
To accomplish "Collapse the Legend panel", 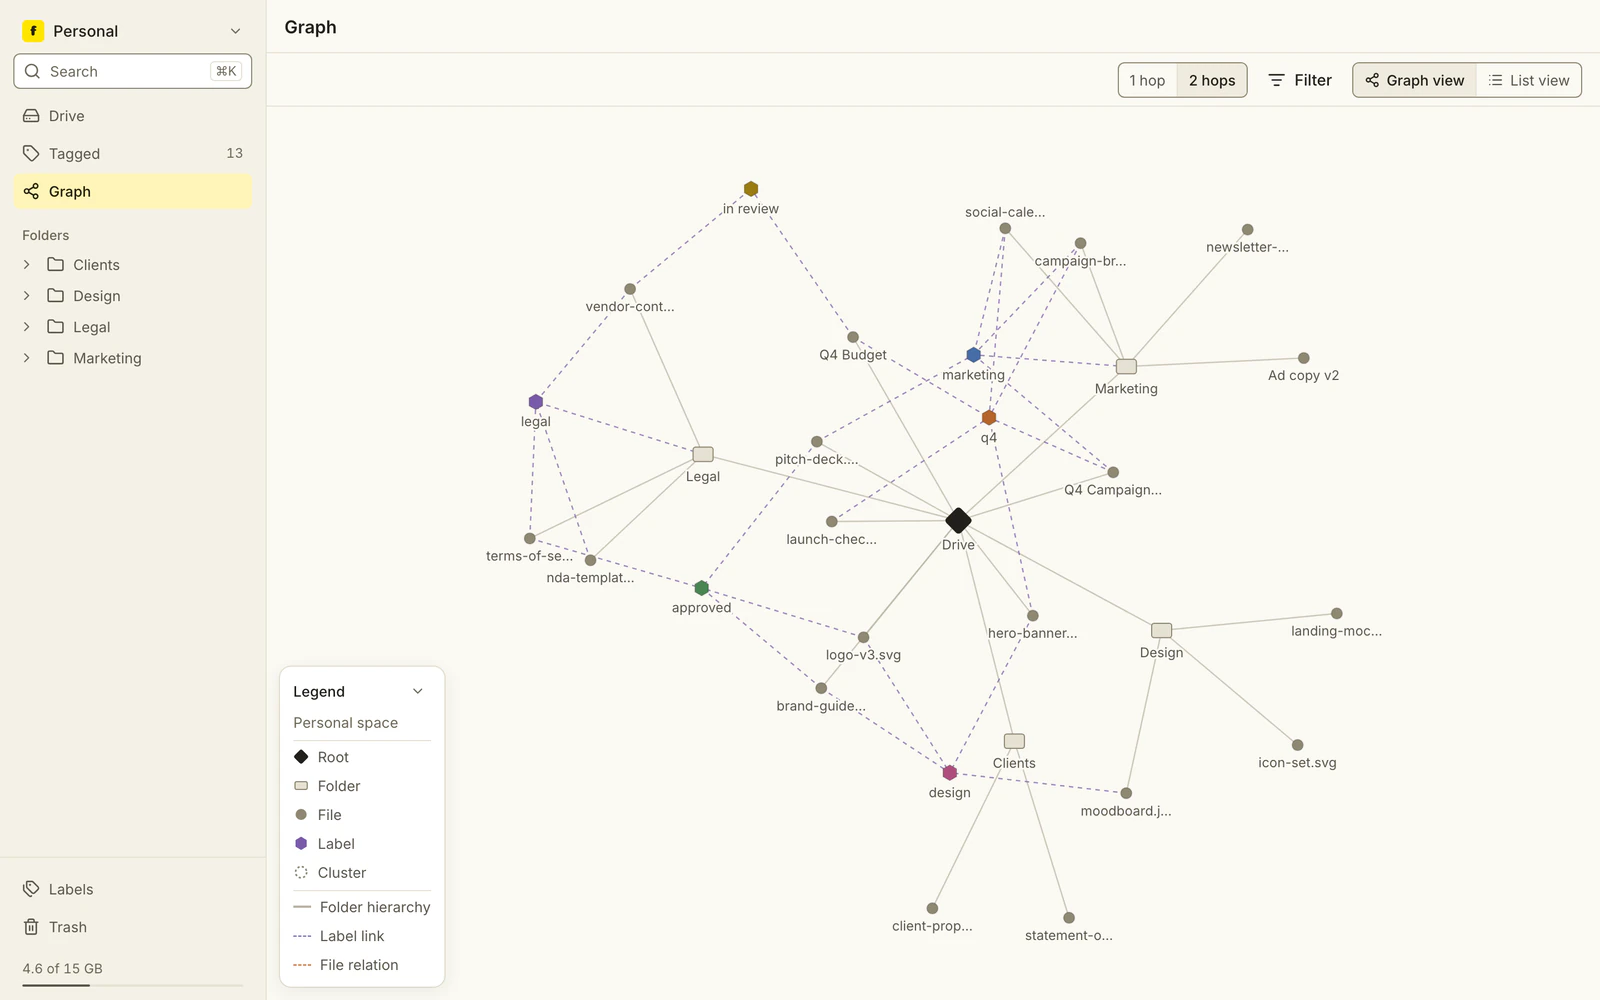I will (x=418, y=691).
